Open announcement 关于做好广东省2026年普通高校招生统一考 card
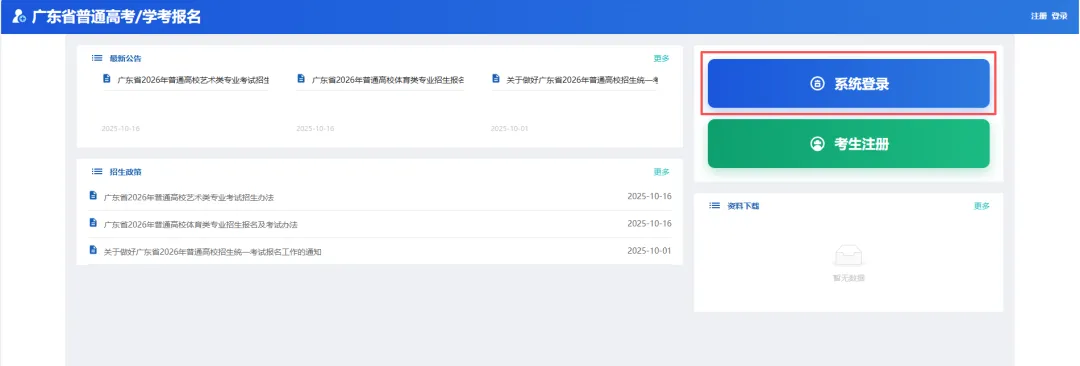This screenshot has height=366, width=1080. [582, 81]
